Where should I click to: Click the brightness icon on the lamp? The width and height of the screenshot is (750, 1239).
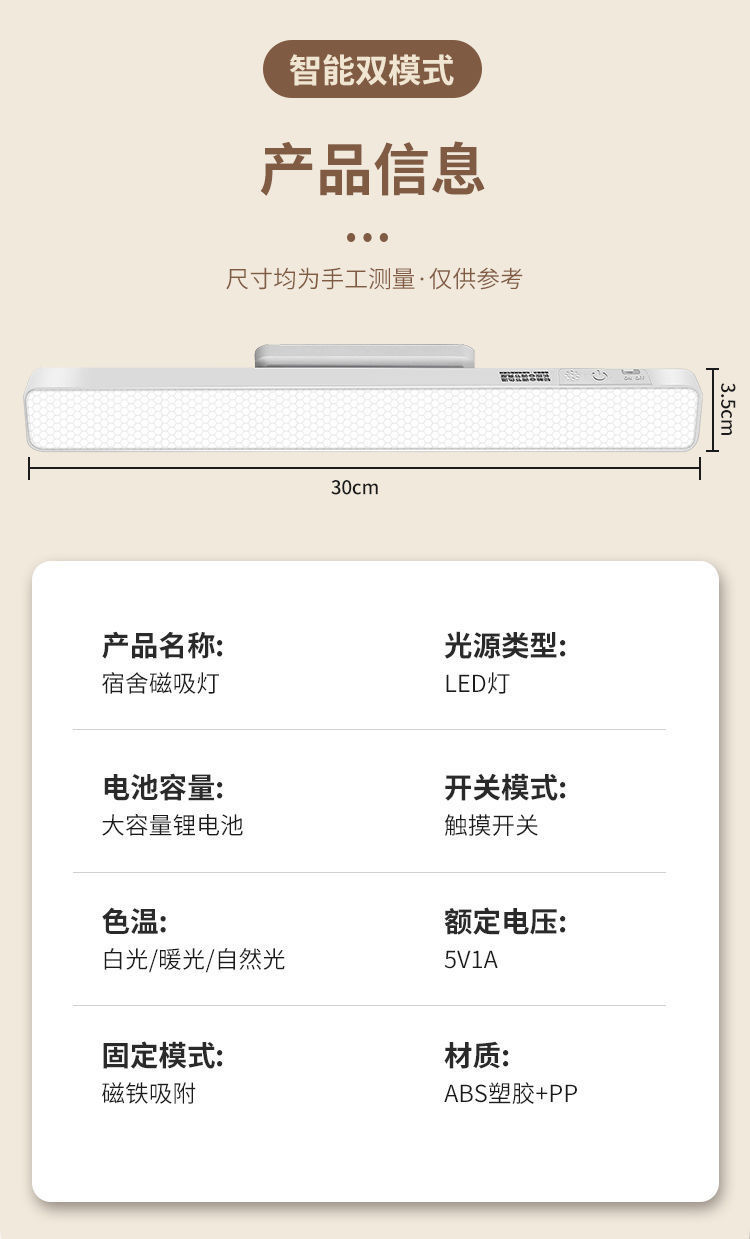pyautogui.click(x=573, y=376)
